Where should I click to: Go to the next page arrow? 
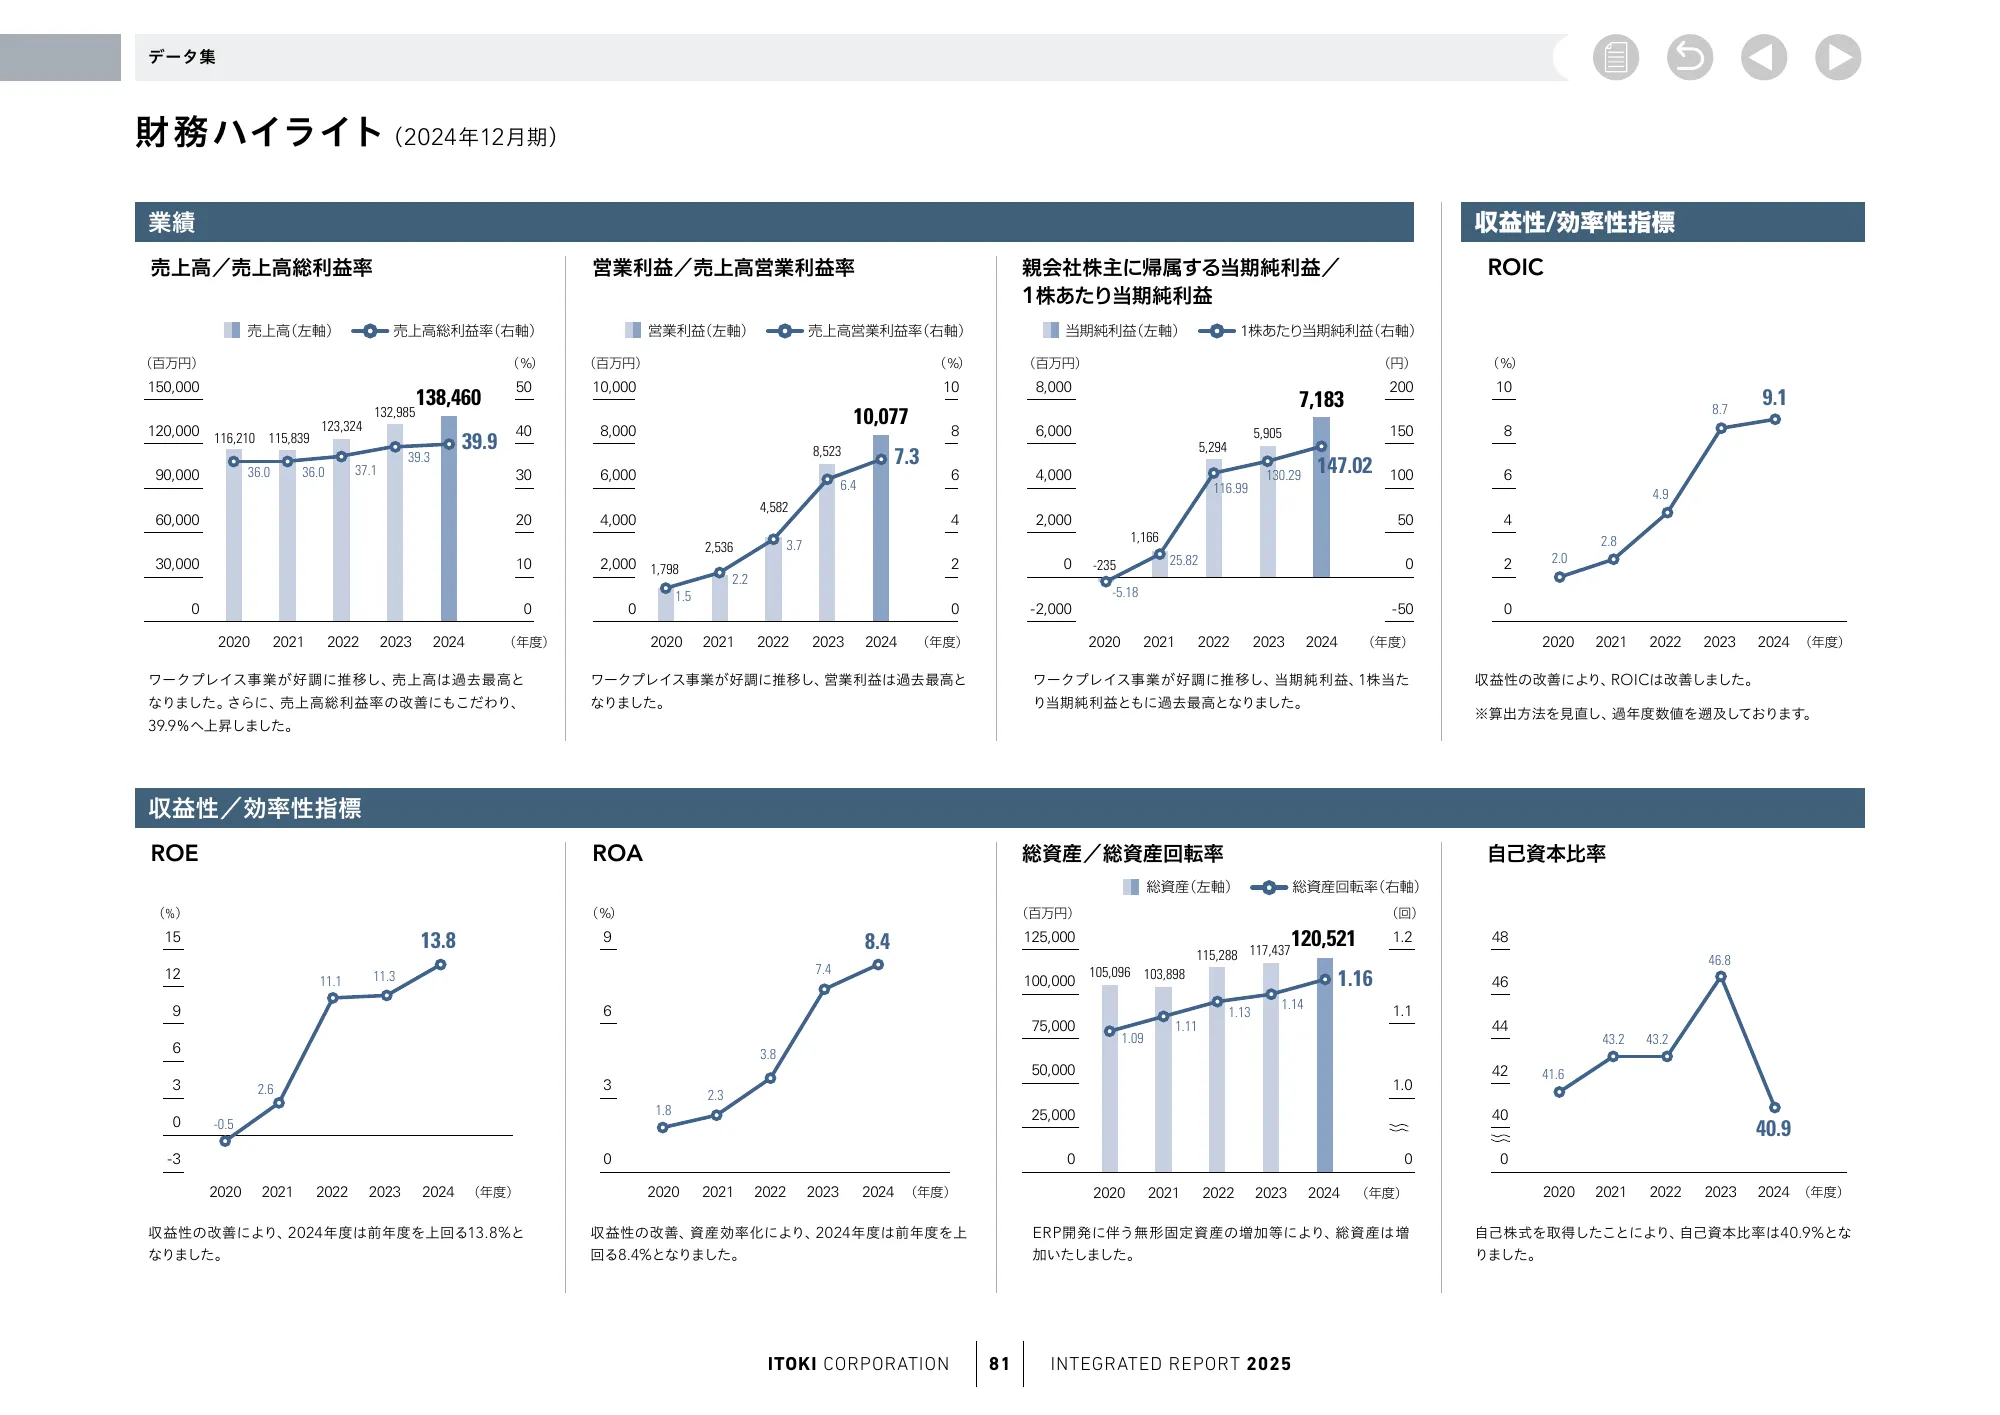coord(1838,57)
